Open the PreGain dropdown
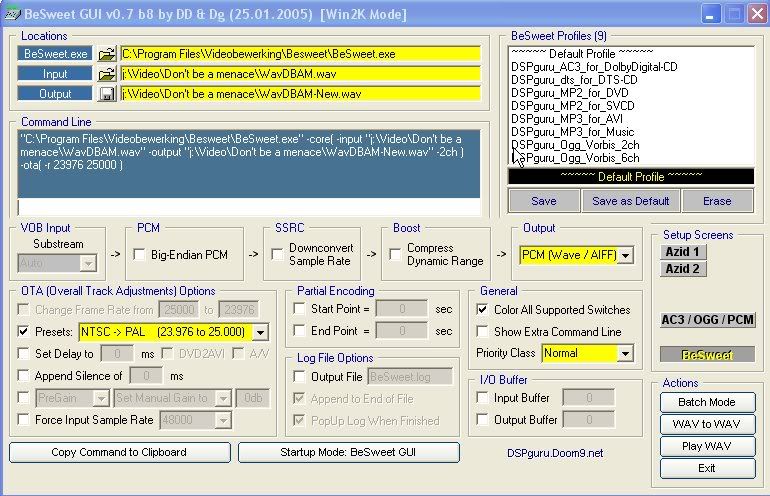Screen dimensions: 770x496 tap(101, 398)
